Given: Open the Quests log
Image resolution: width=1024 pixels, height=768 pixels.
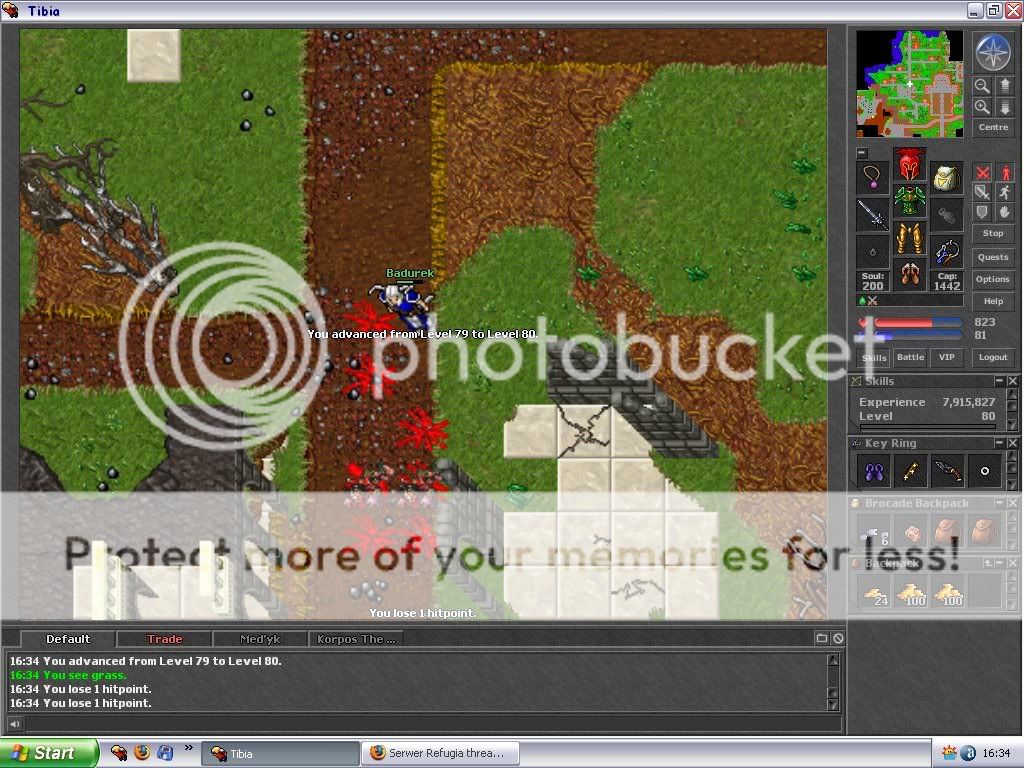Looking at the screenshot, I should [993, 257].
